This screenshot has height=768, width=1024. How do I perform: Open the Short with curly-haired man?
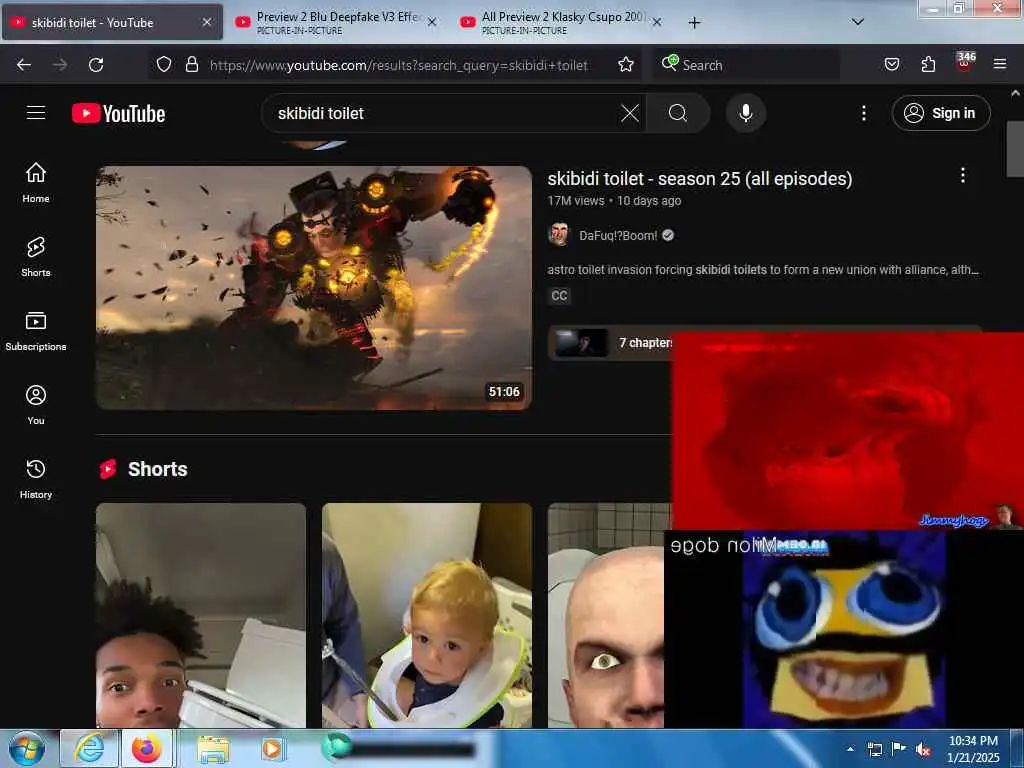click(201, 615)
